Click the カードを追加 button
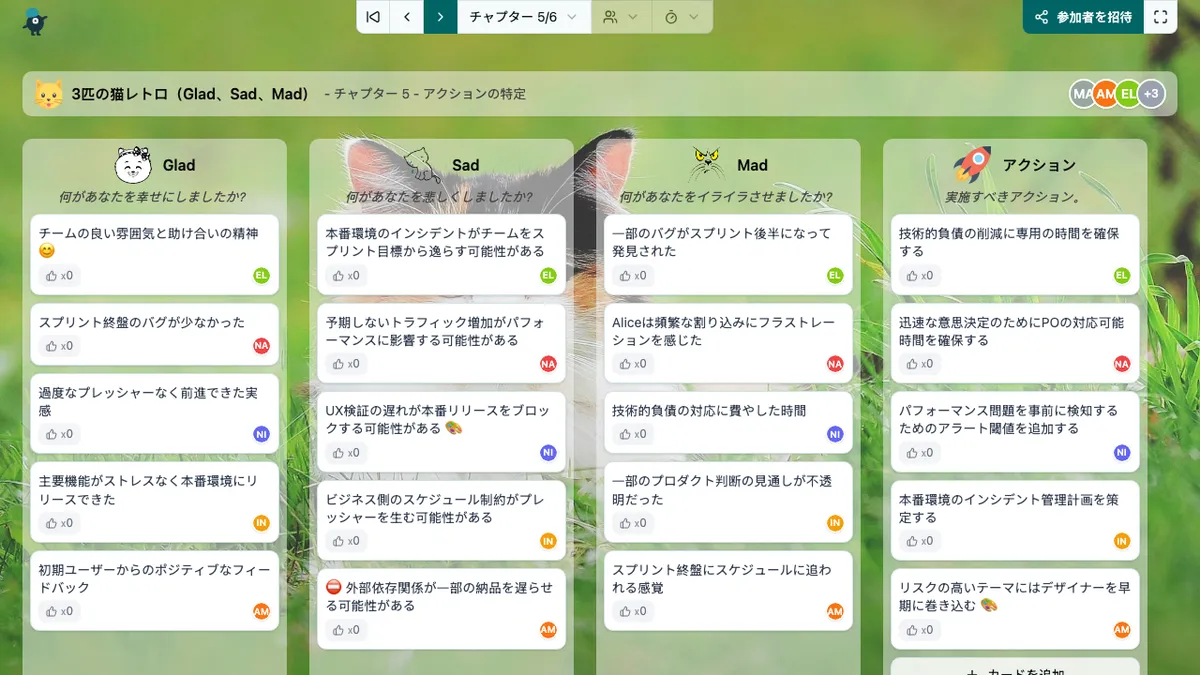This screenshot has width=1200, height=675. pyautogui.click(x=1014, y=668)
